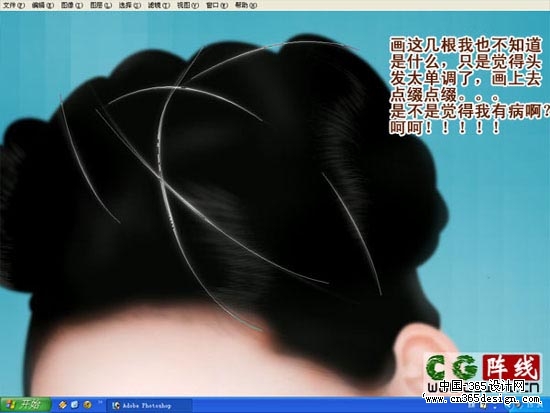Image resolution: width=550 pixels, height=413 pixels.
Task: Launch the second quick launch icon on the taskbar
Action: click(x=75, y=405)
